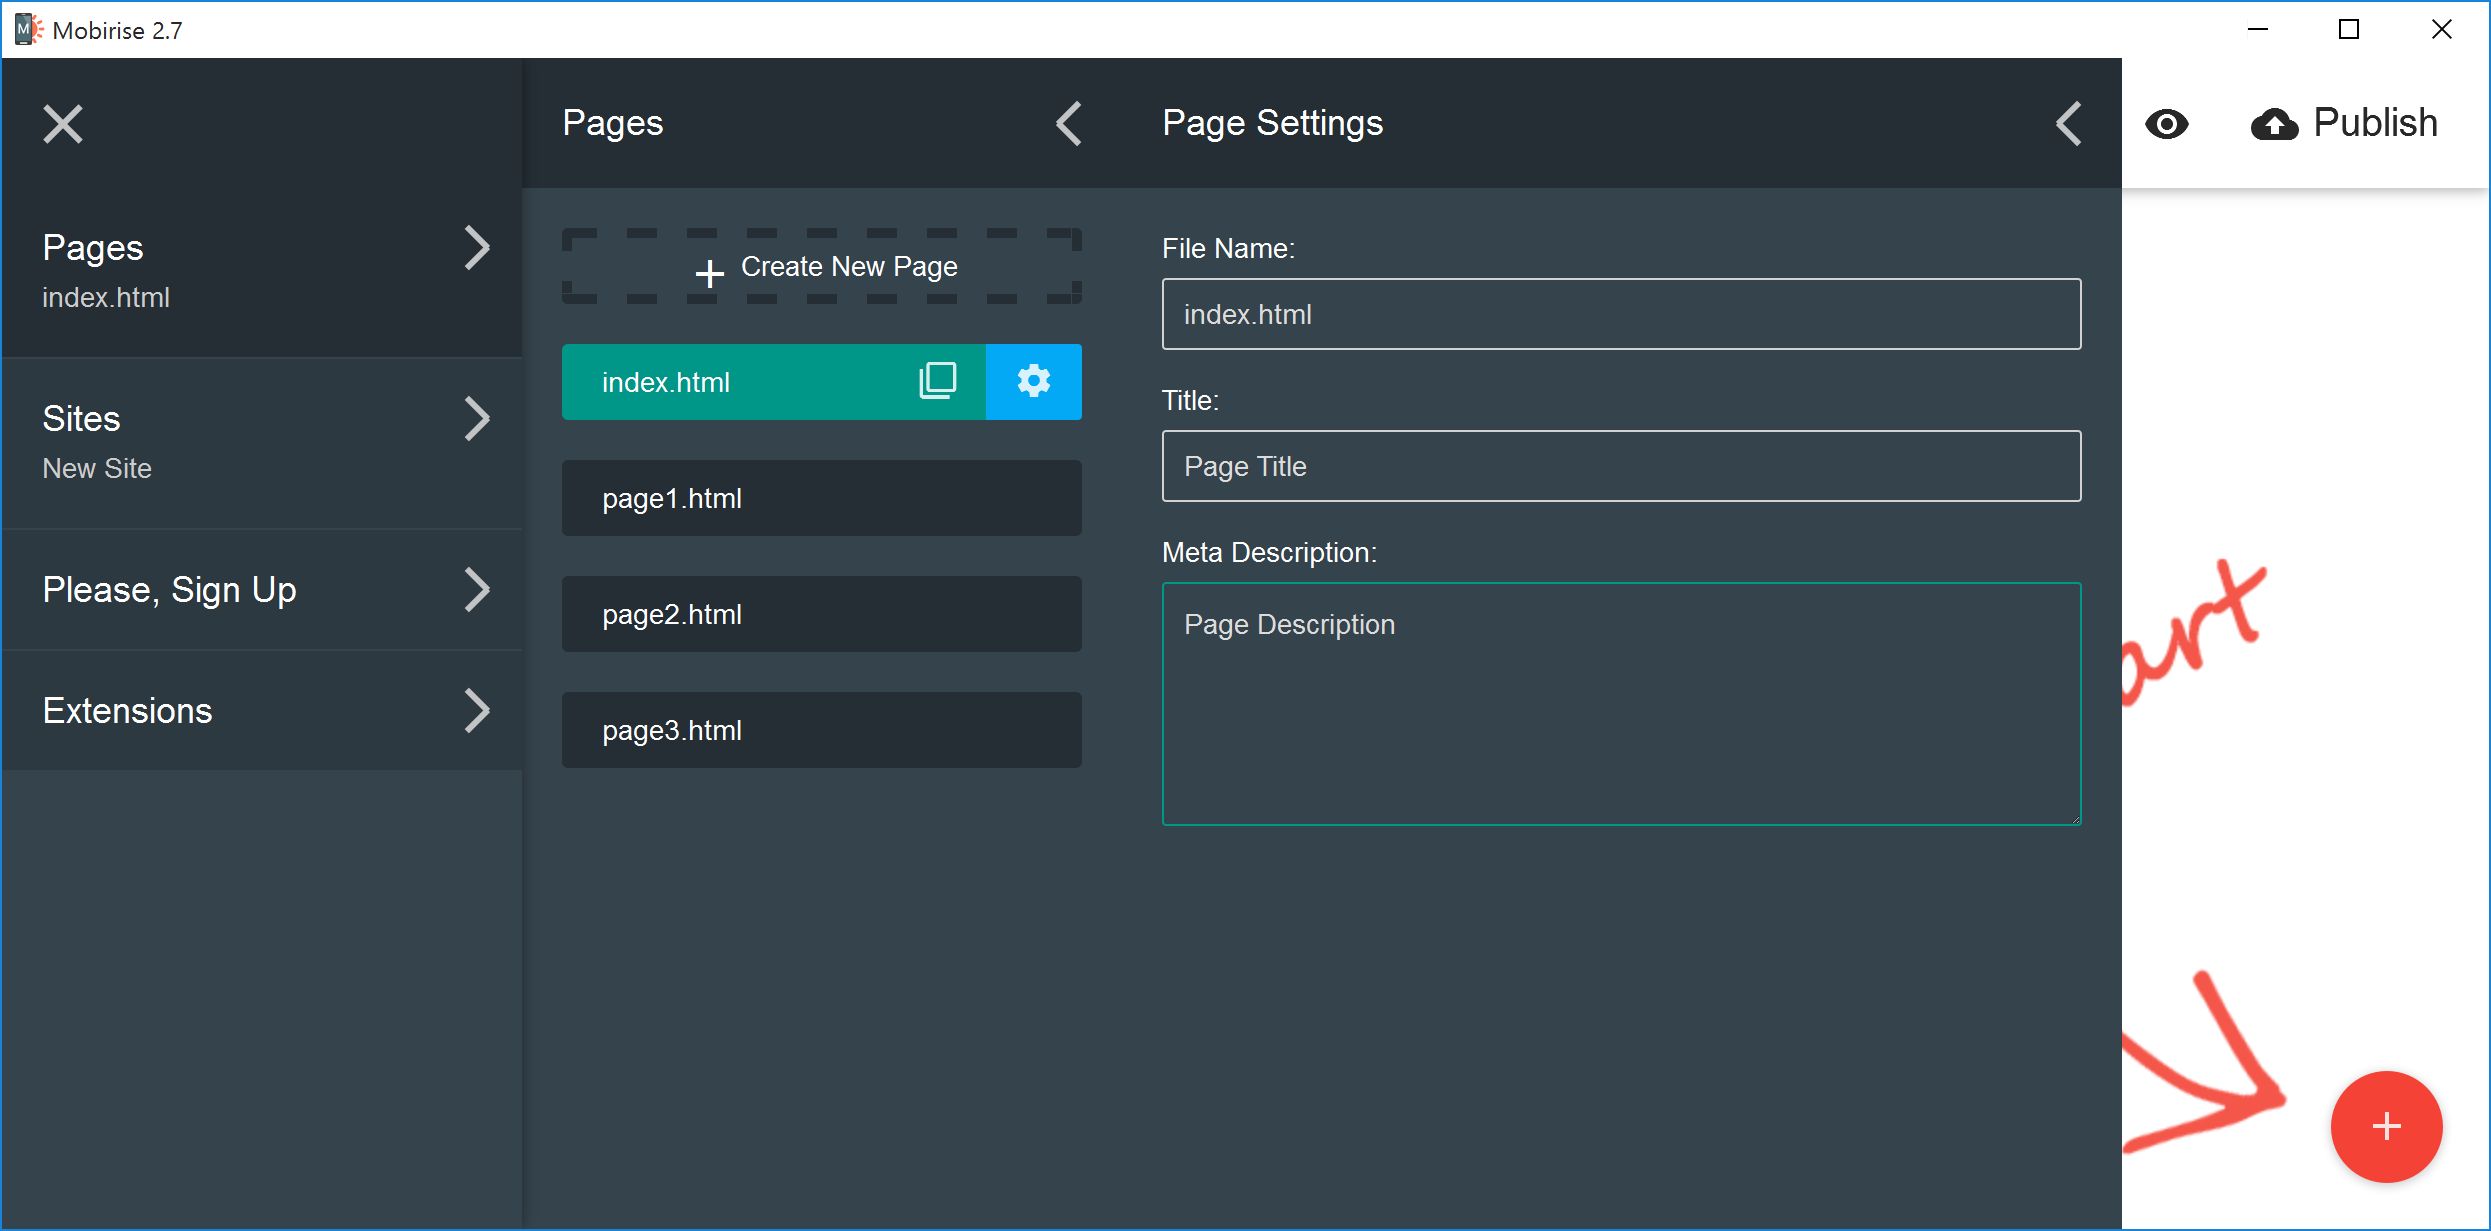Click the back chevron in Pages panel
The width and height of the screenshot is (2491, 1231).
pyautogui.click(x=1068, y=122)
